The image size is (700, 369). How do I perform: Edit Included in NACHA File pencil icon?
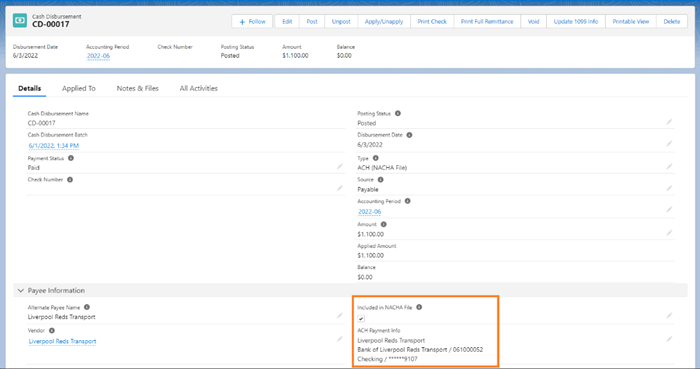669,315
